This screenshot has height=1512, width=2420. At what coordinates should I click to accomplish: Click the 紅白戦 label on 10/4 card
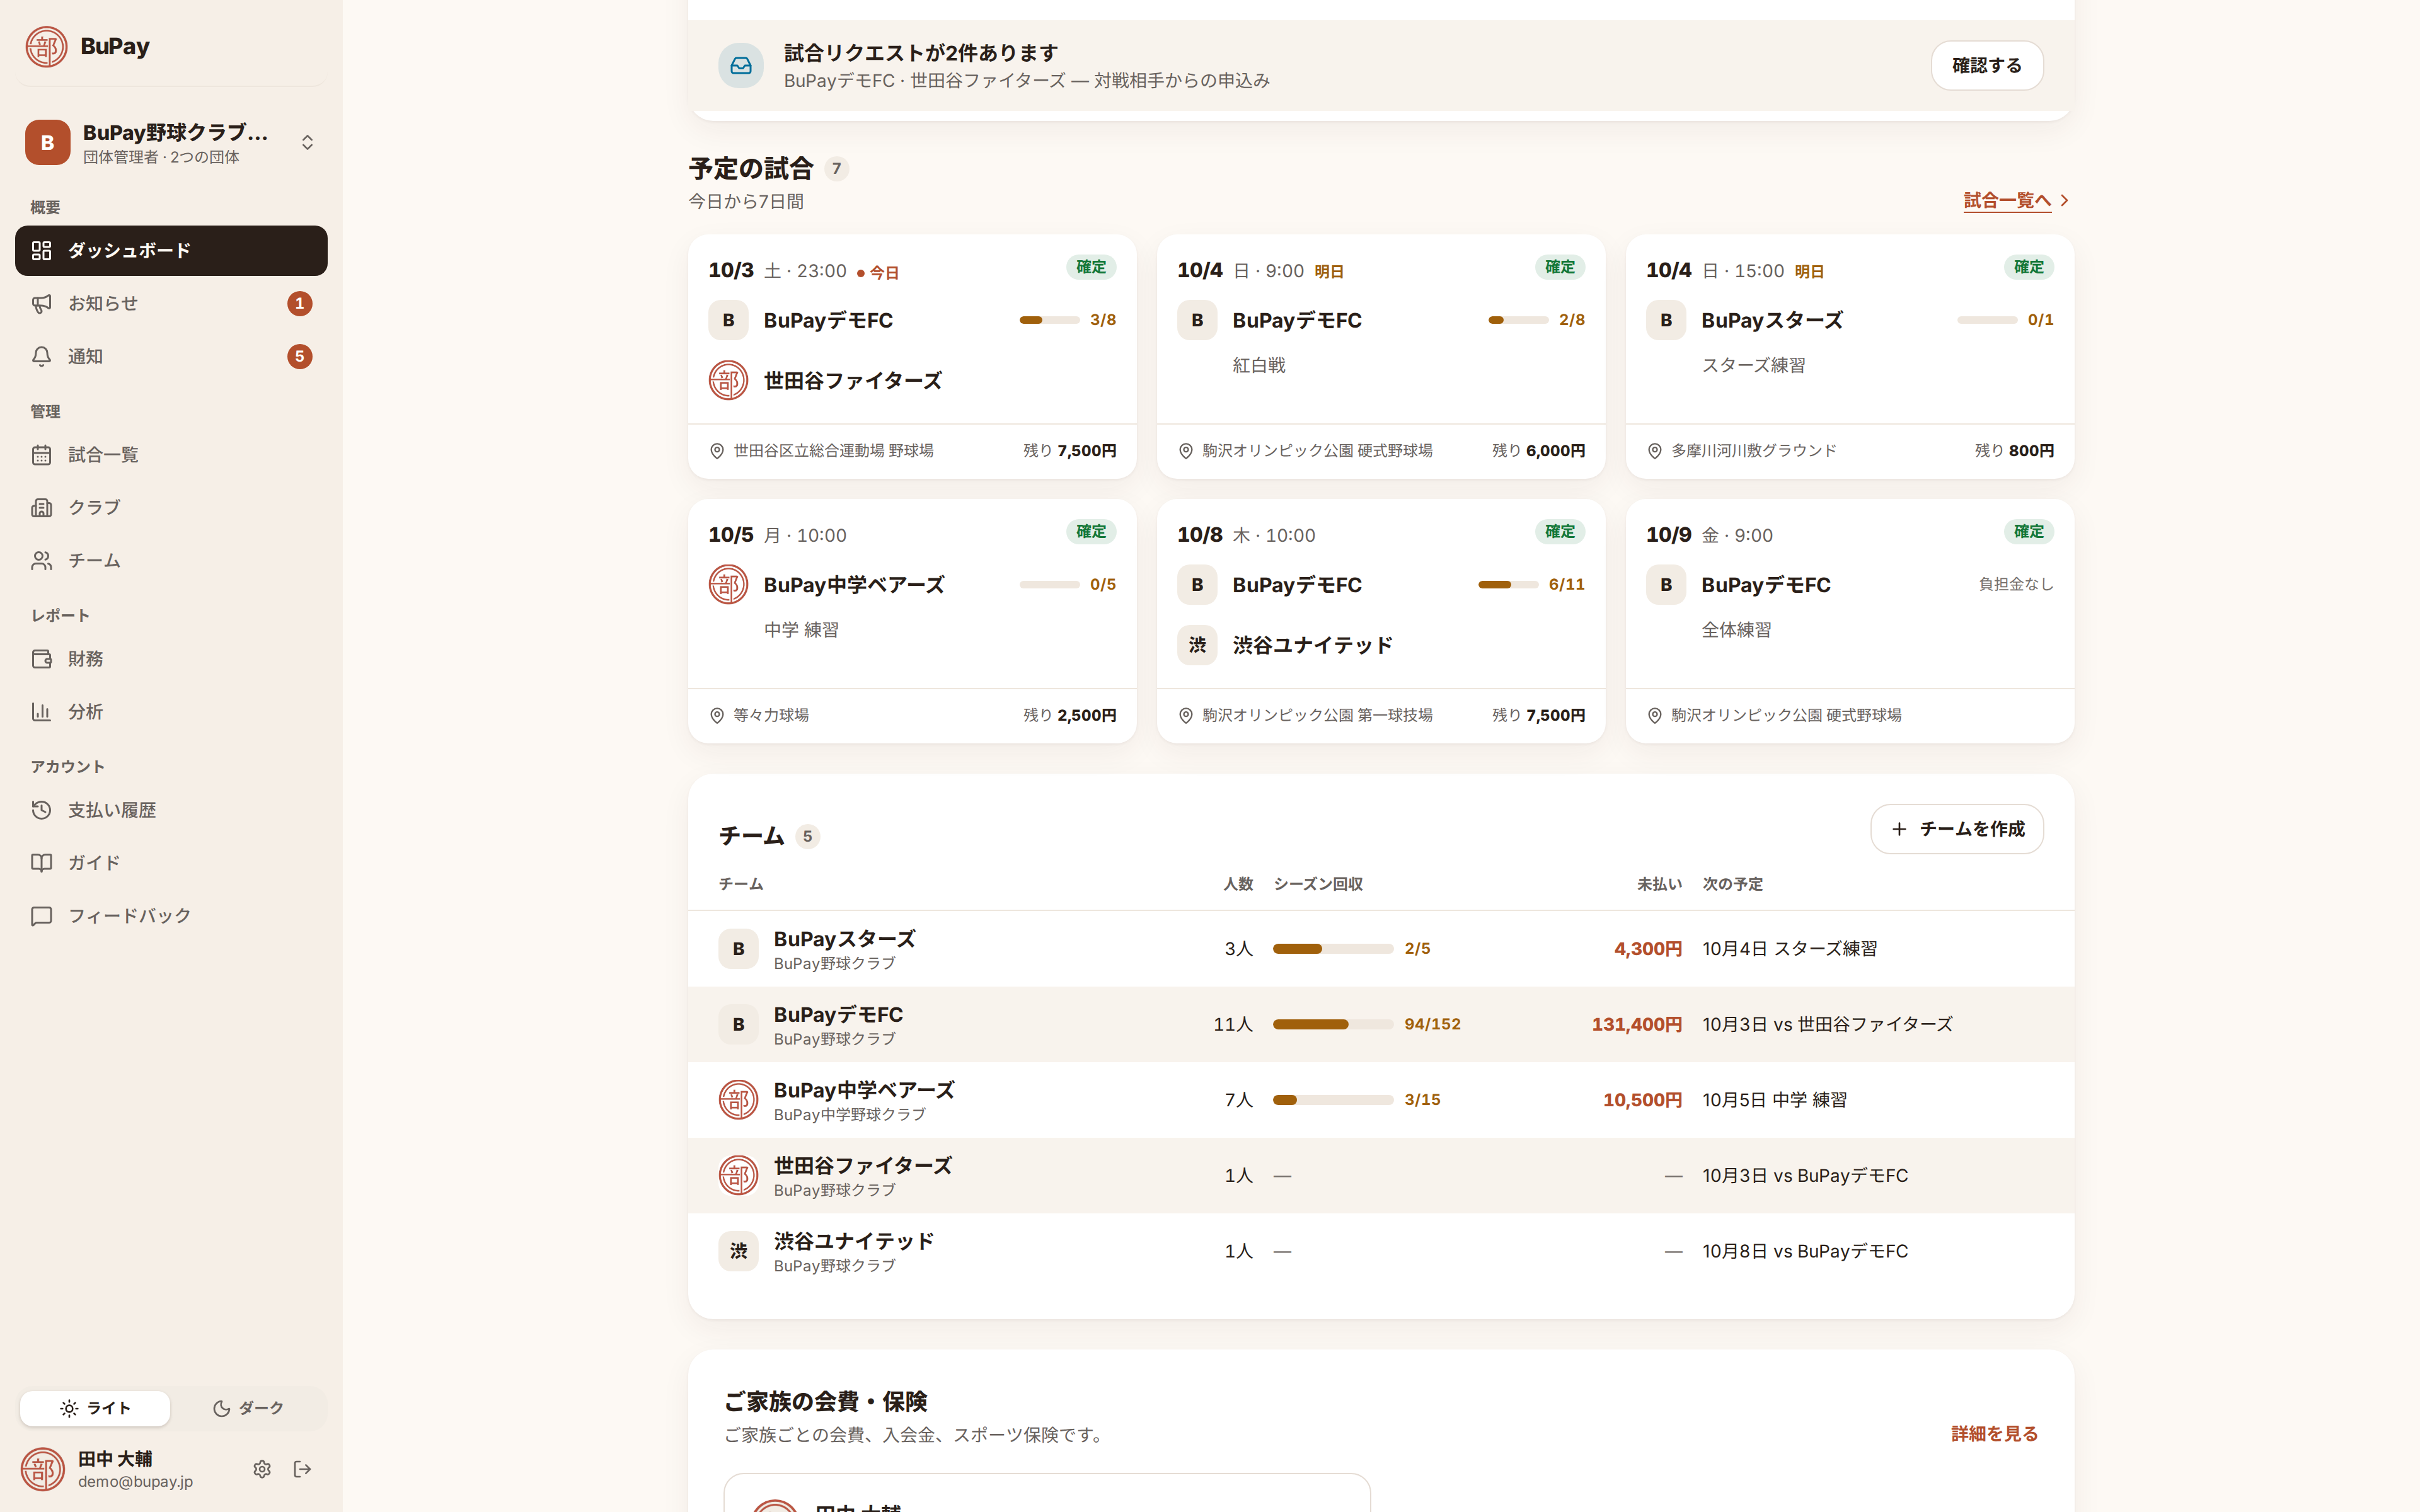tap(1258, 366)
